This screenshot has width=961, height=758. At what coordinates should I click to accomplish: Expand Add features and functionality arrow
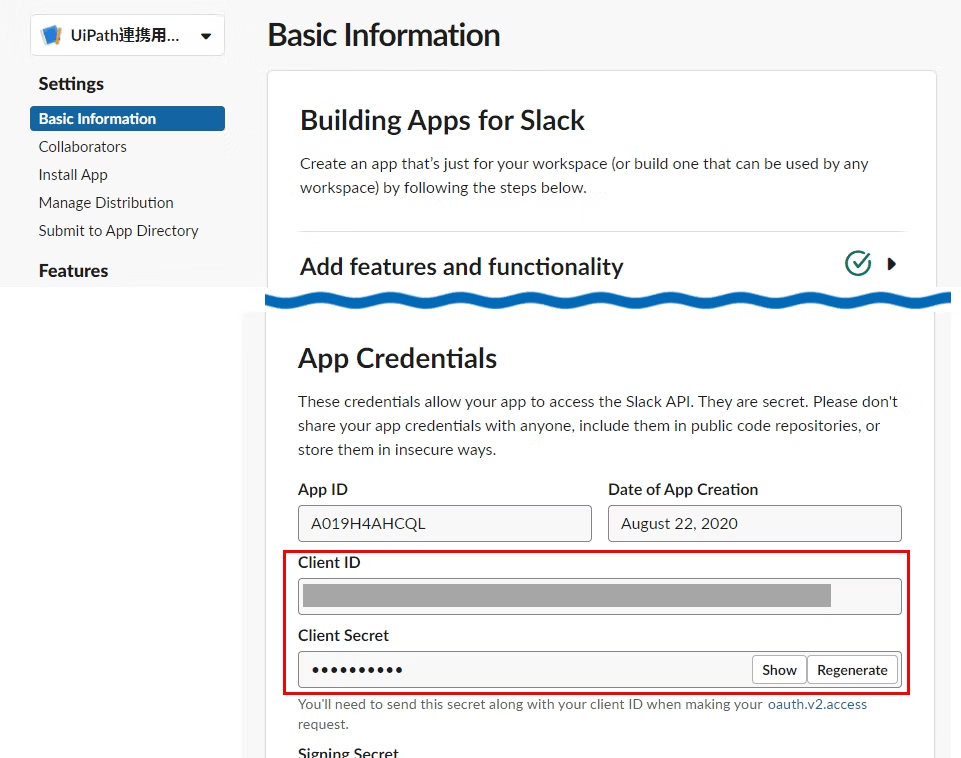(892, 264)
